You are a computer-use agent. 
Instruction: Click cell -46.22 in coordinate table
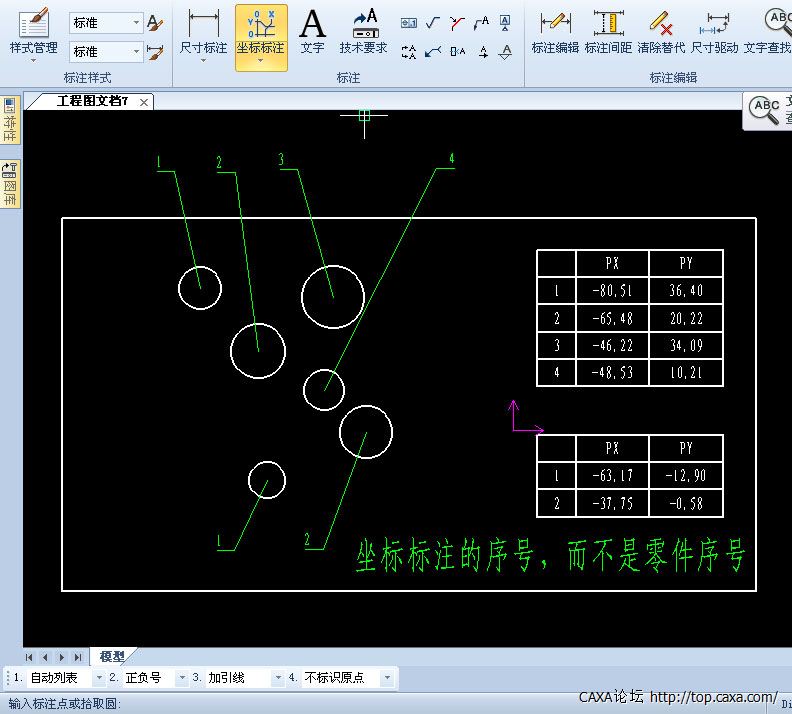pyautogui.click(x=612, y=345)
